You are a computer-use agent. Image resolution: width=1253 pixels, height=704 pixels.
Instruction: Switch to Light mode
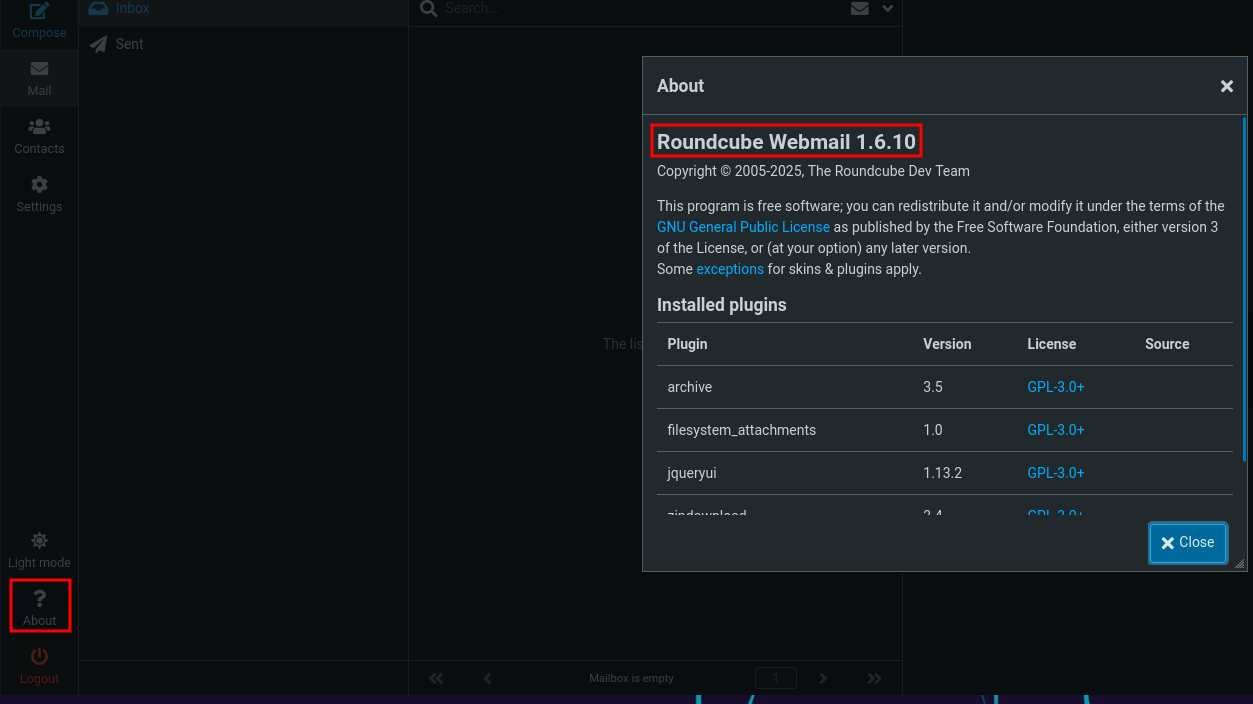(x=39, y=551)
